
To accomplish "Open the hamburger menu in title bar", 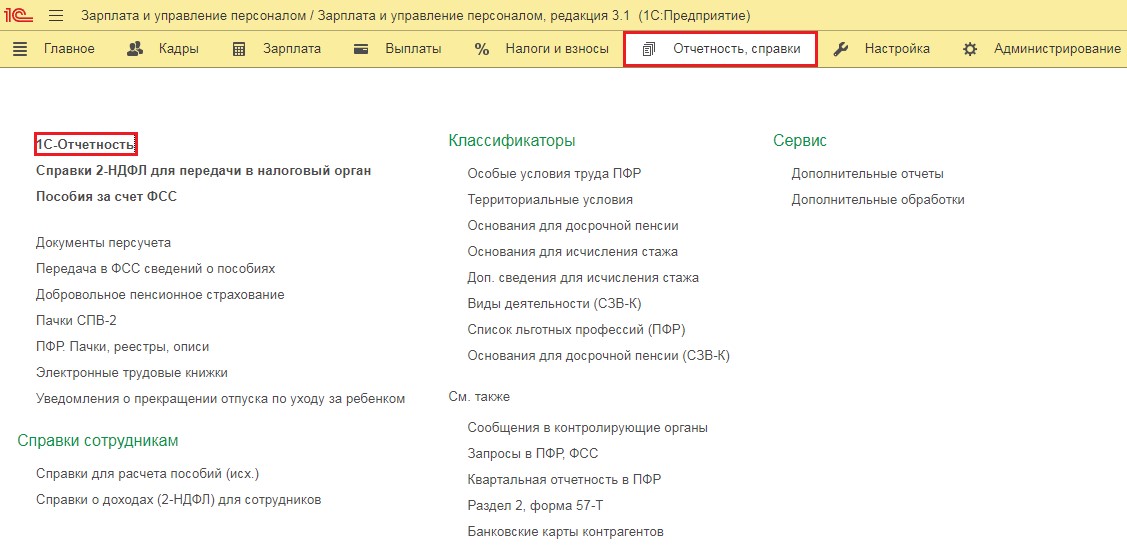I will pyautogui.click(x=56, y=15).
